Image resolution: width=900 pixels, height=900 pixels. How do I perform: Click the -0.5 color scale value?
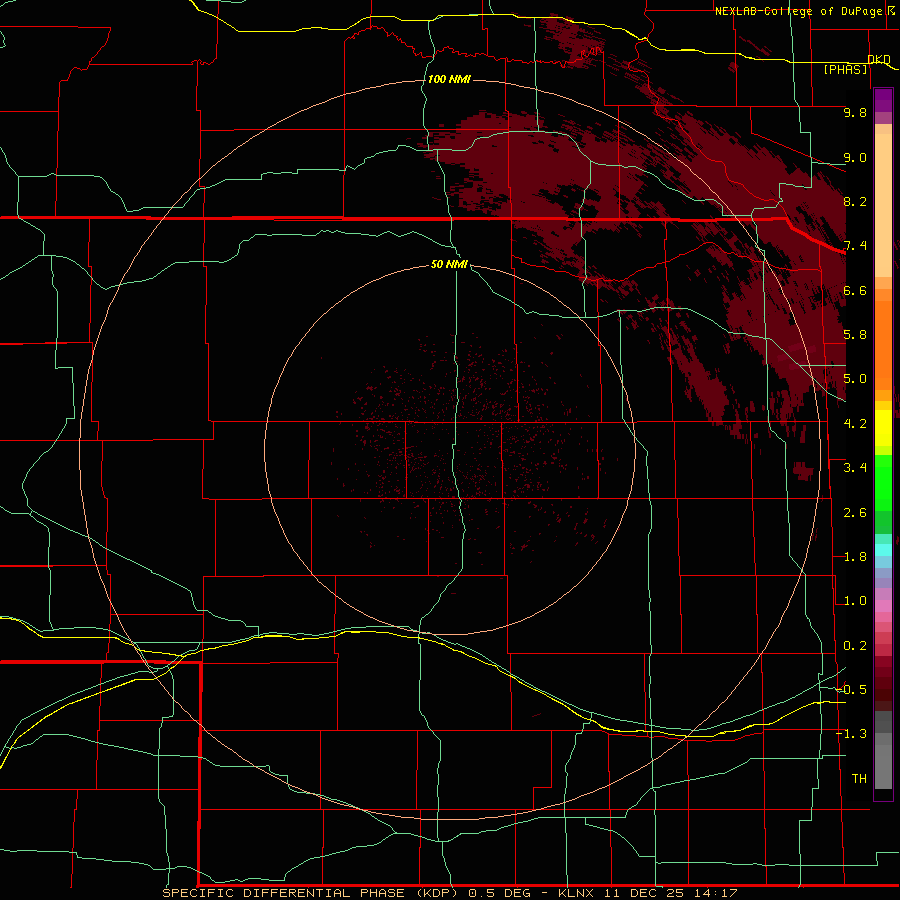click(851, 690)
